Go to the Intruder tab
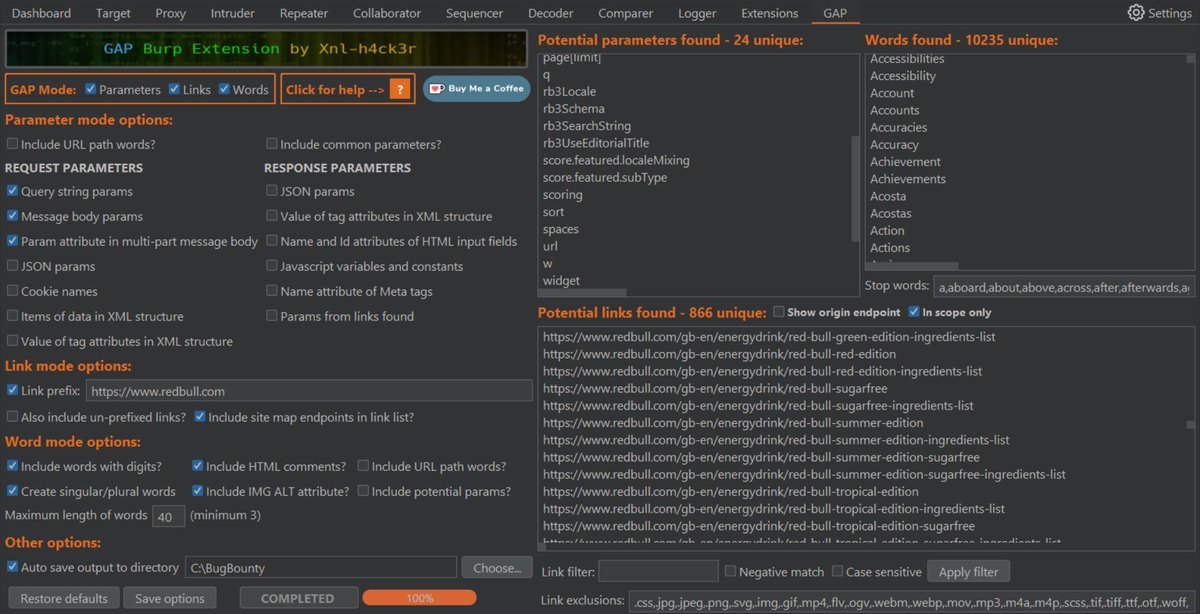The width and height of the screenshot is (1200, 614). point(232,13)
